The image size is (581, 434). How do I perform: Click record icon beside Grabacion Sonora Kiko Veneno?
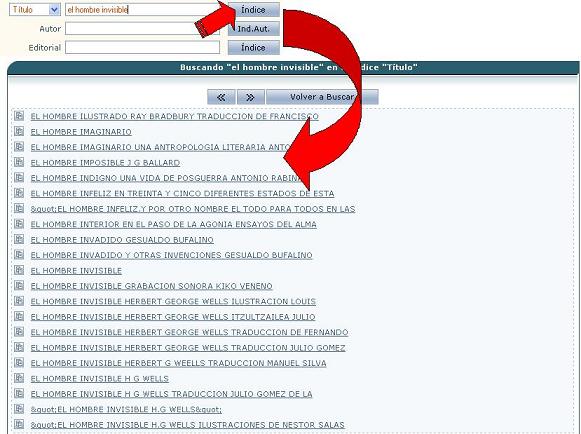(x=19, y=285)
